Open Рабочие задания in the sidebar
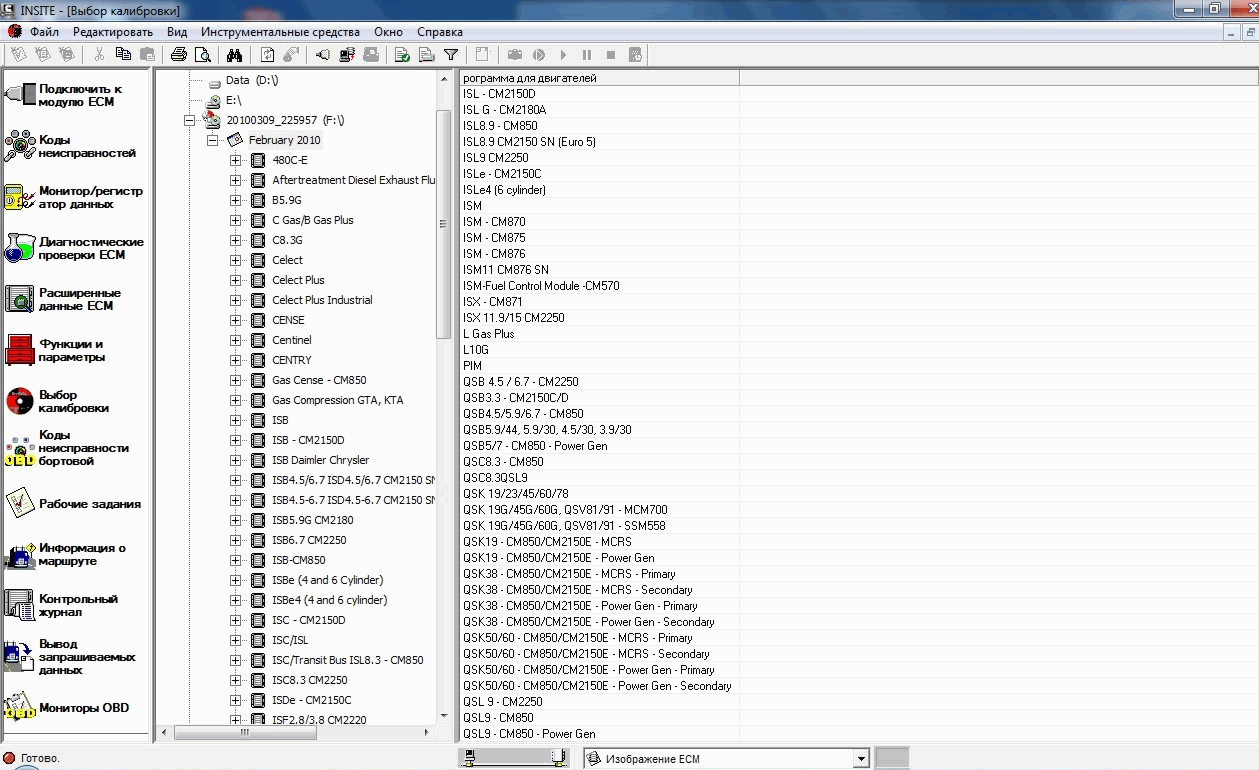Image resolution: width=1259 pixels, height=770 pixels. pyautogui.click(x=77, y=504)
